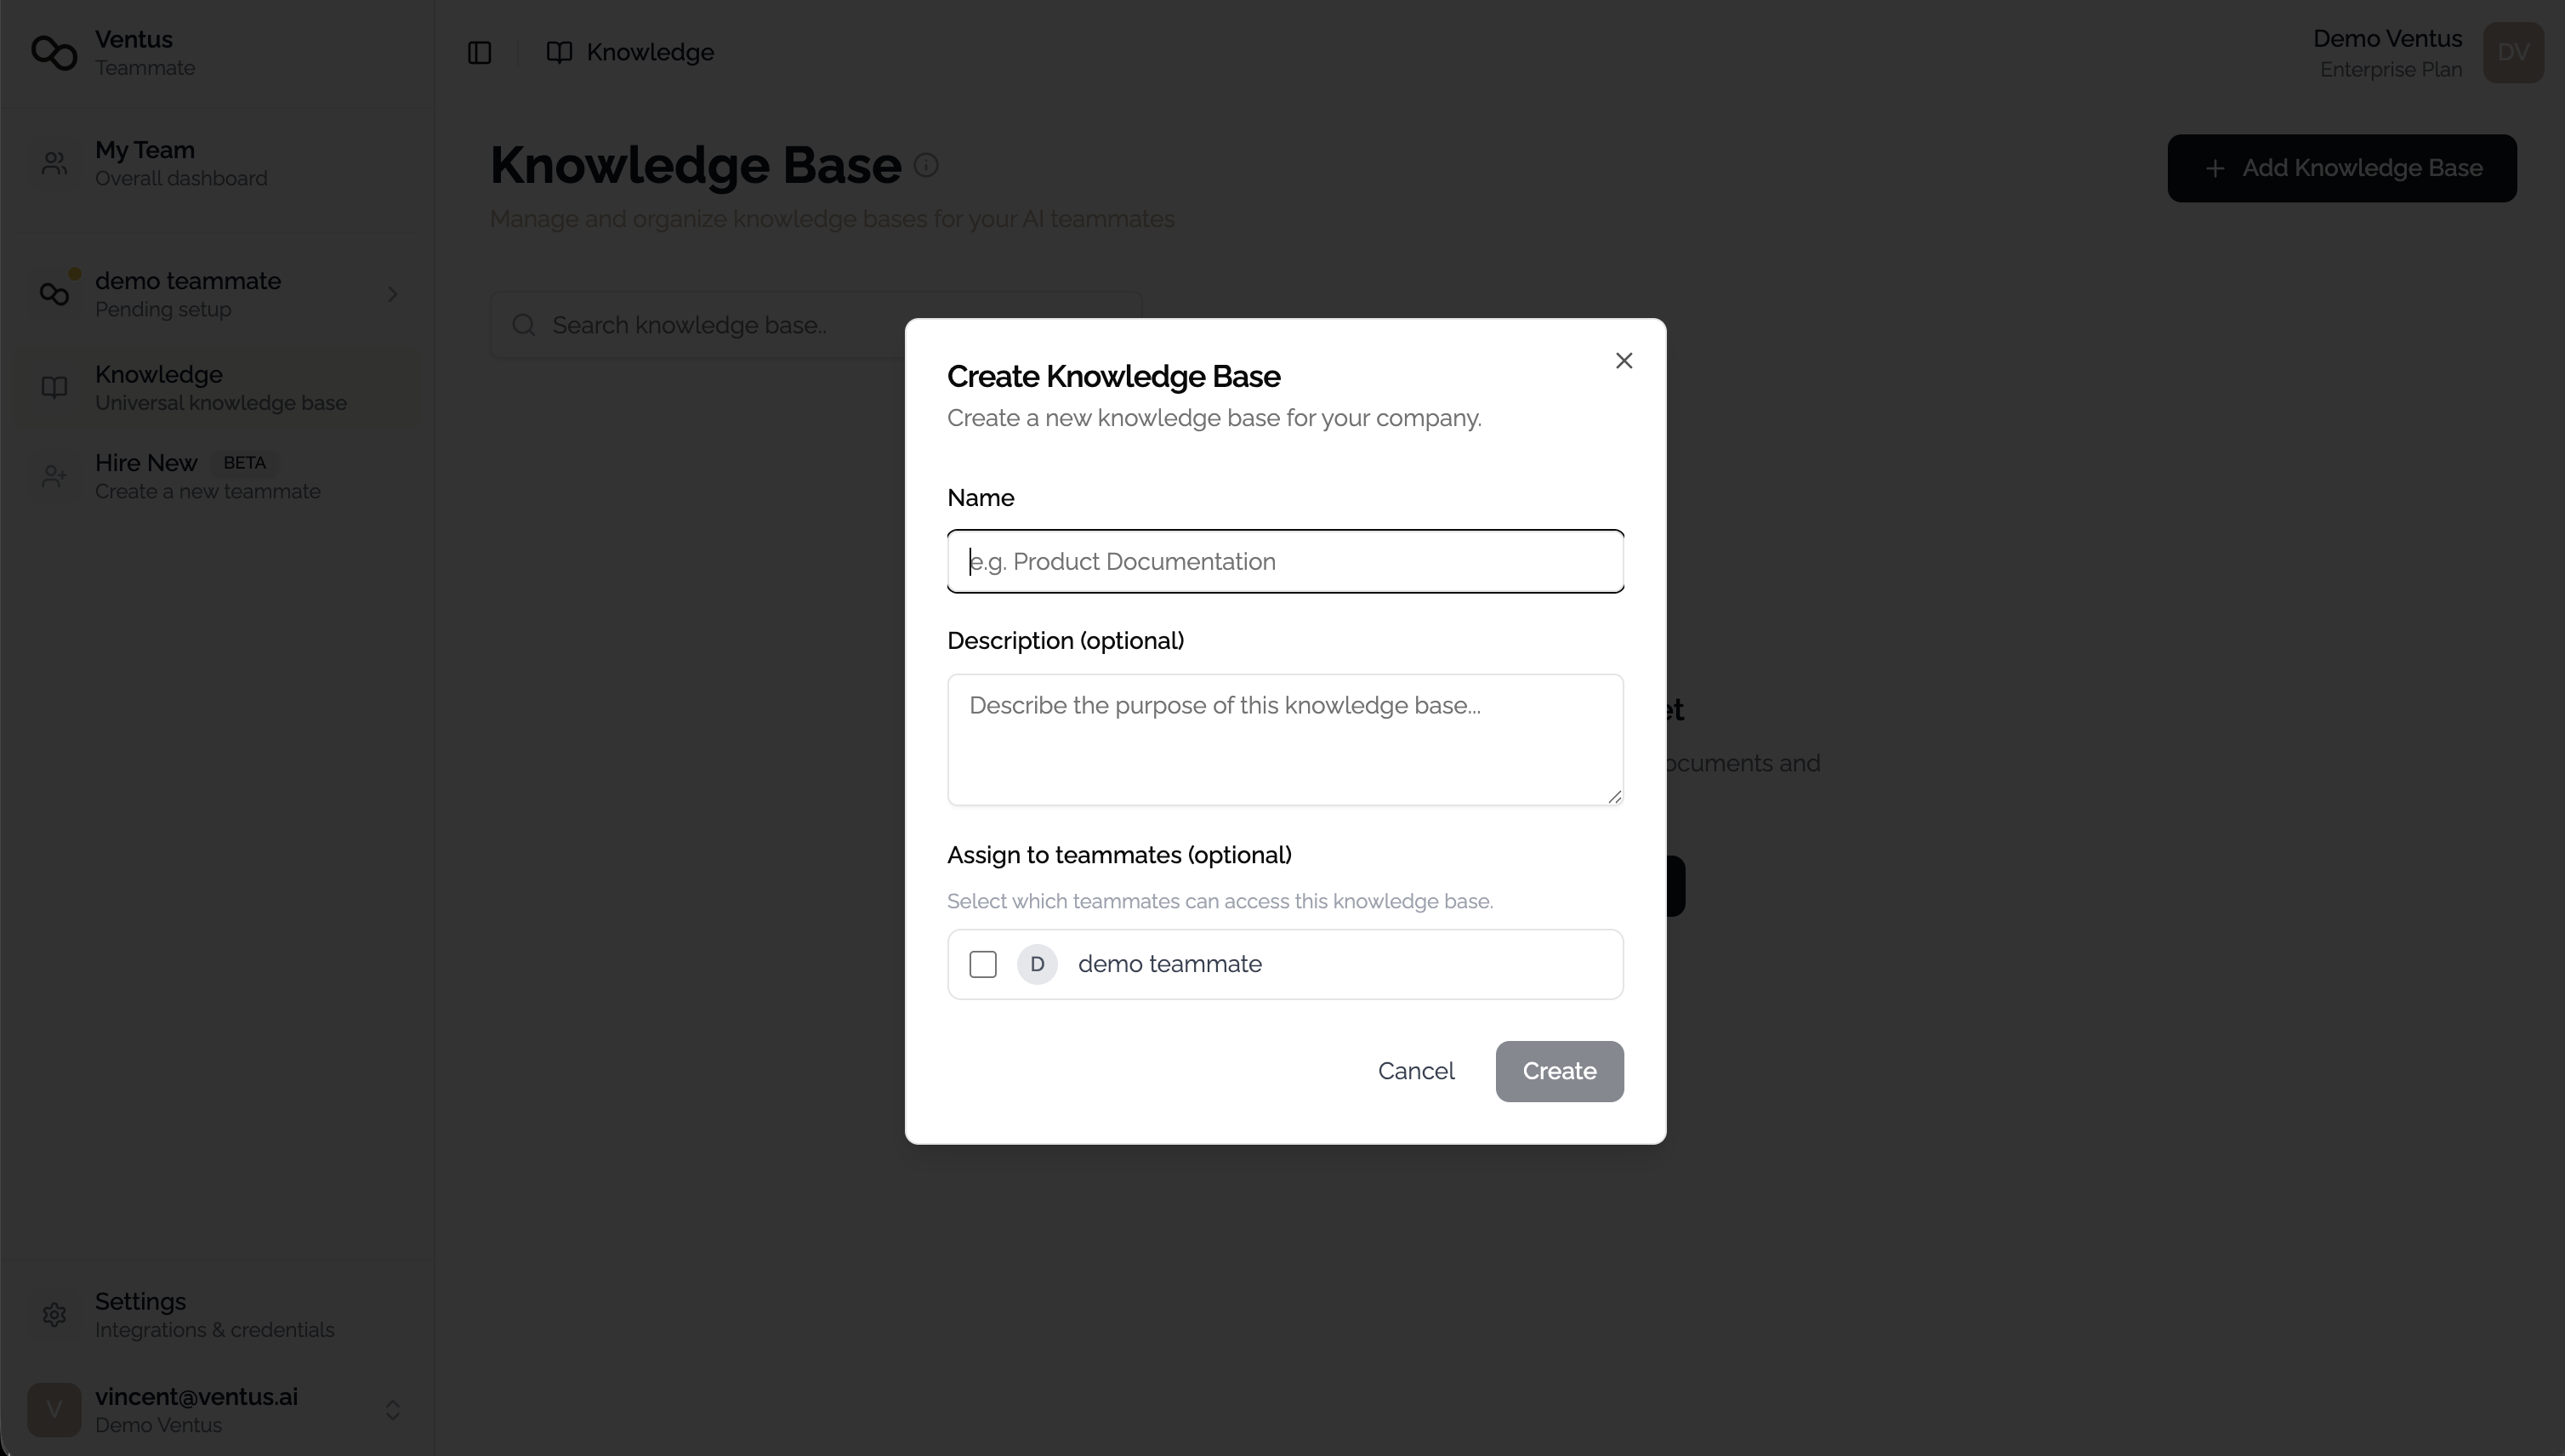
Task: Click the Description textarea
Action: point(1284,739)
